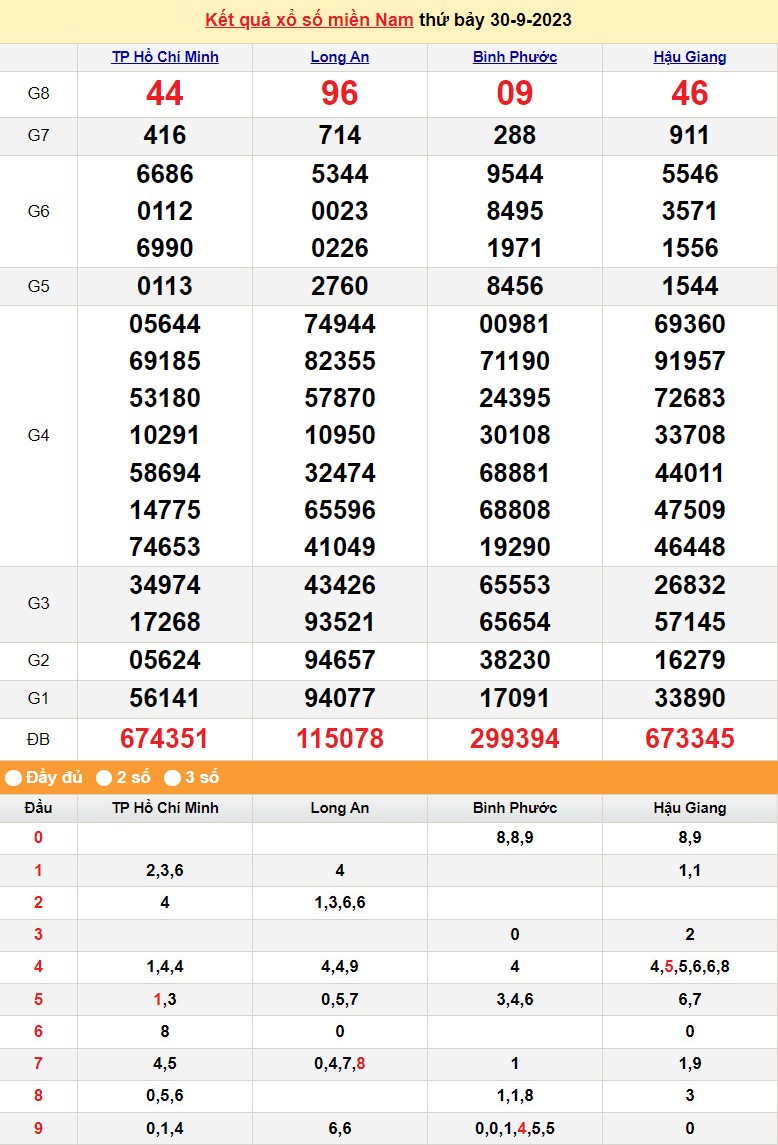Click the G8 row label
This screenshot has width=778, height=1145.
tap(38, 94)
